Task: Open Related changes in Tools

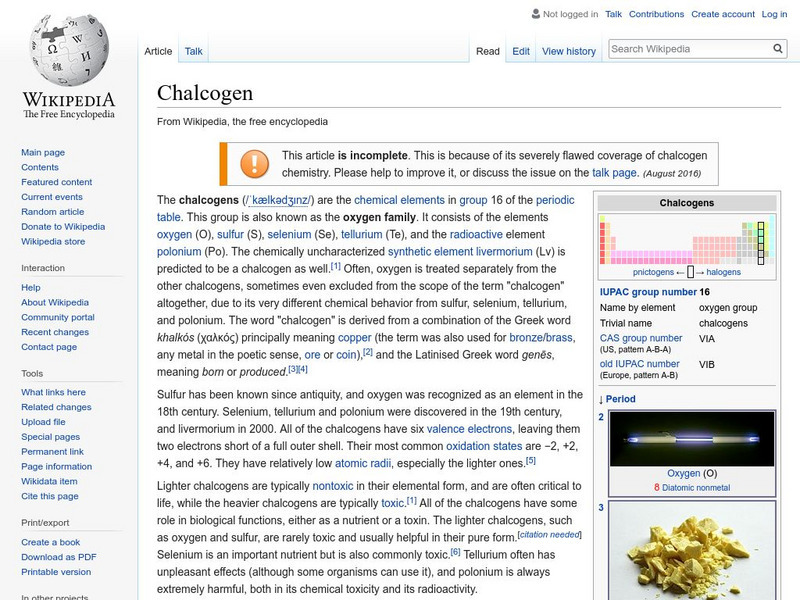Action: [x=56, y=407]
